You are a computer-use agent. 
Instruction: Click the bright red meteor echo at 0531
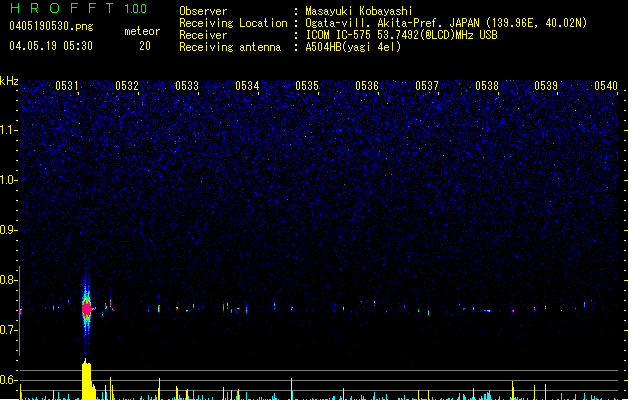coord(87,309)
